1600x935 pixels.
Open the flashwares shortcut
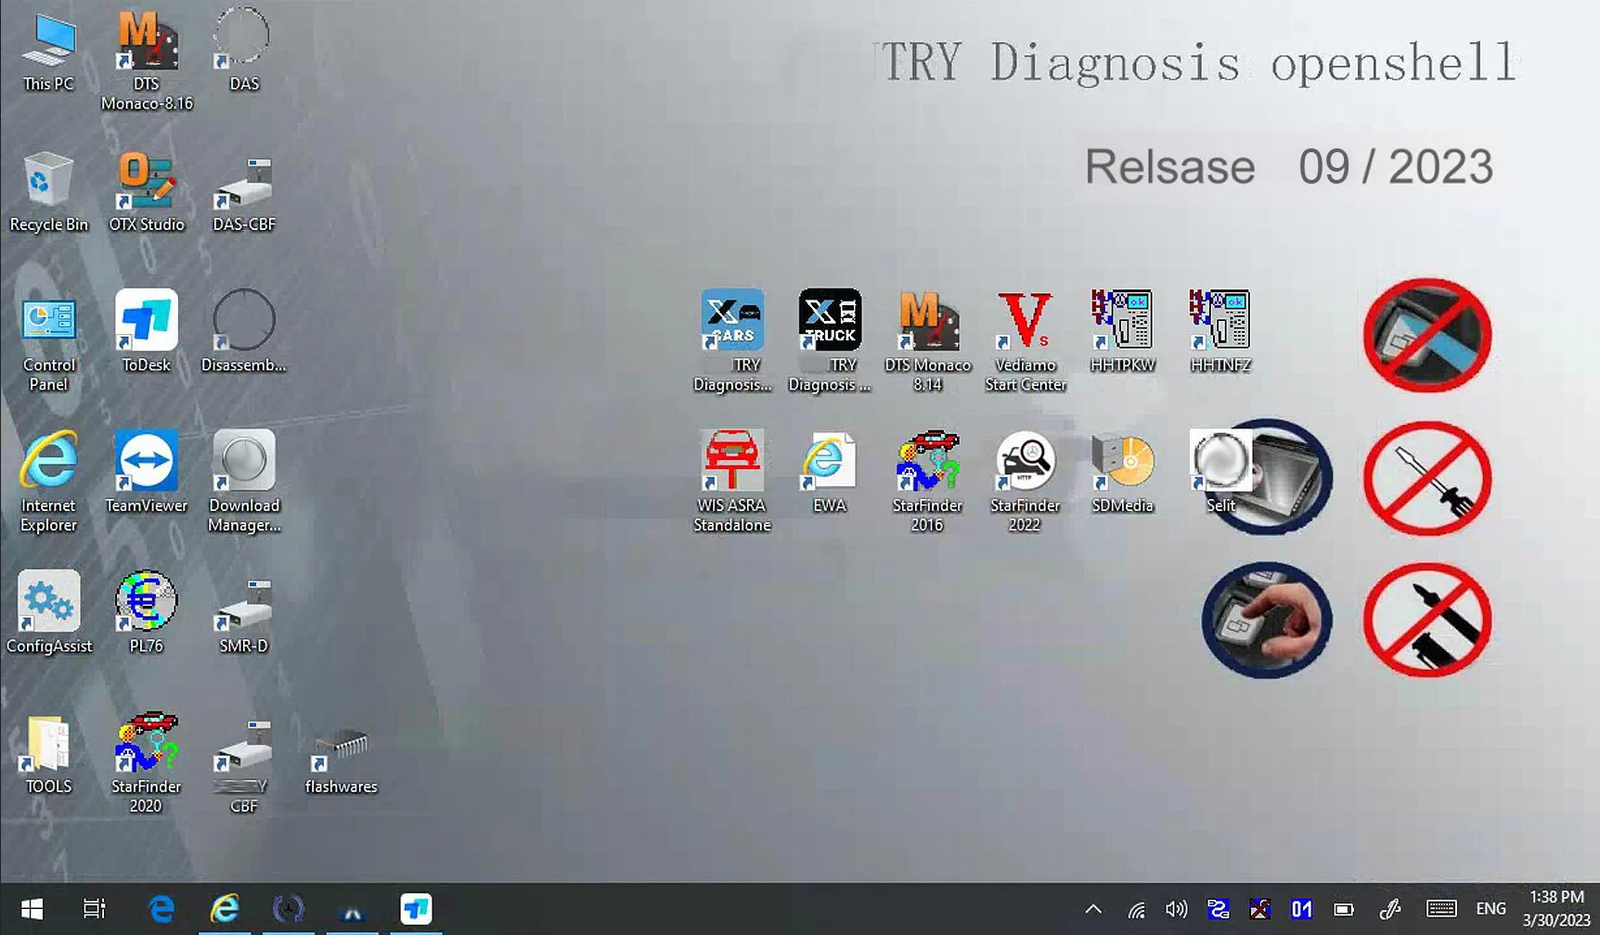click(341, 762)
